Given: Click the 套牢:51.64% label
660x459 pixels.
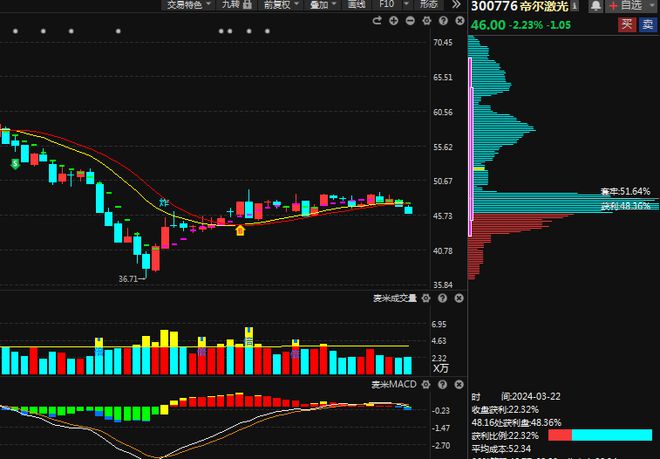Looking at the screenshot, I should tap(625, 192).
